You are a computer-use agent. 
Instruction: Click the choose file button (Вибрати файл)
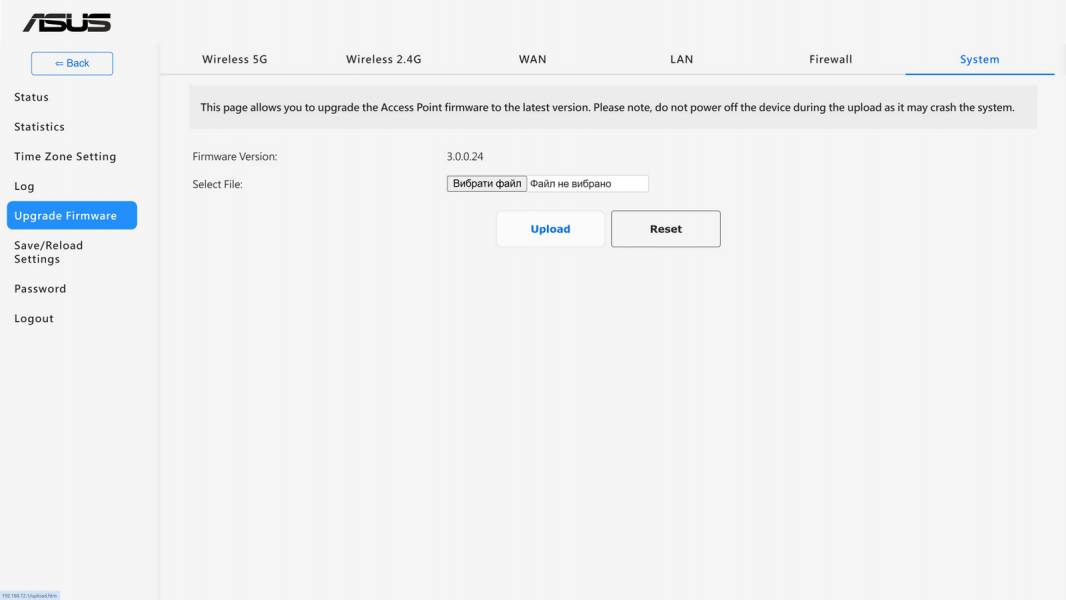(487, 183)
